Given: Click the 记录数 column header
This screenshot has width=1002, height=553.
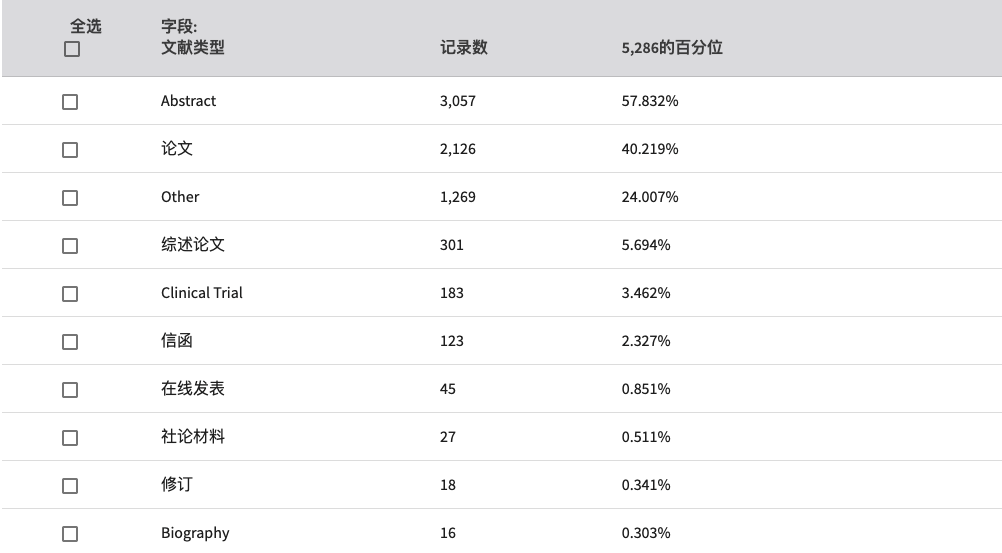Looking at the screenshot, I should 464,47.
